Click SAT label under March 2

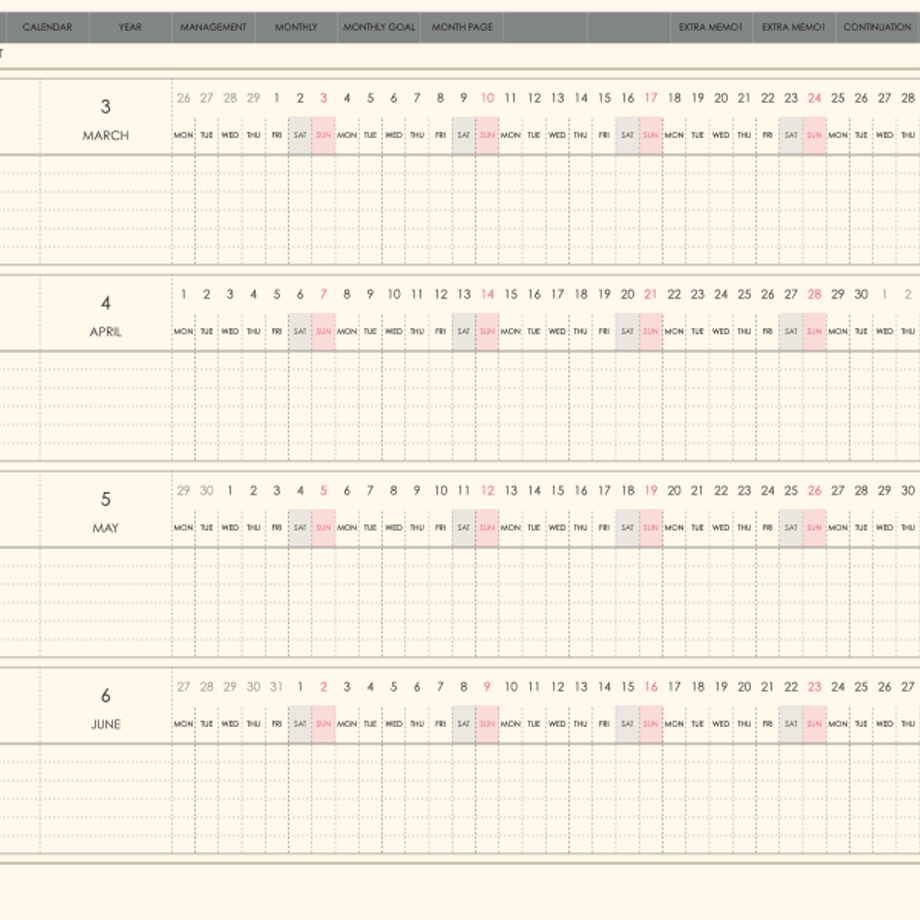(300, 136)
